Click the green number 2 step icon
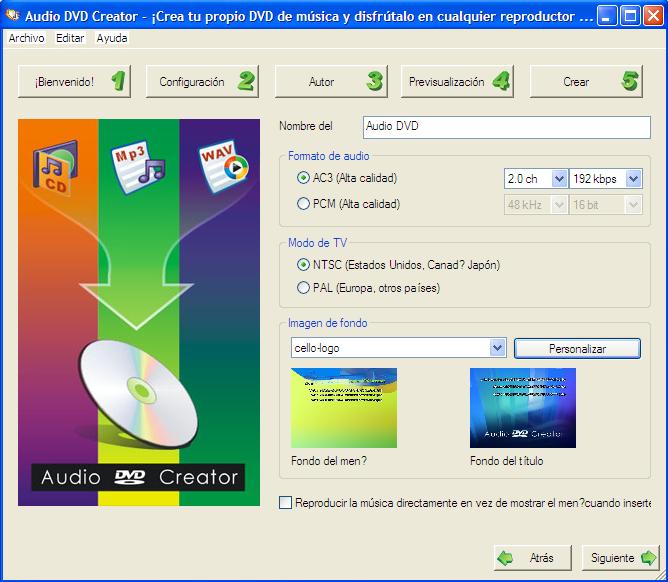The width and height of the screenshot is (668, 582). (x=246, y=81)
